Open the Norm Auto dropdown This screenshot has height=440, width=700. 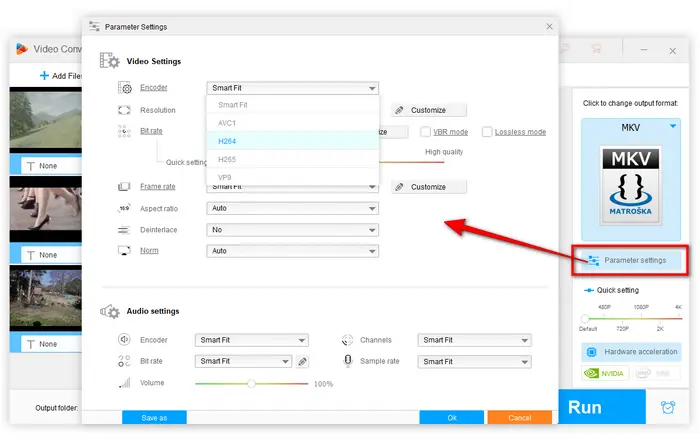[x=292, y=251]
